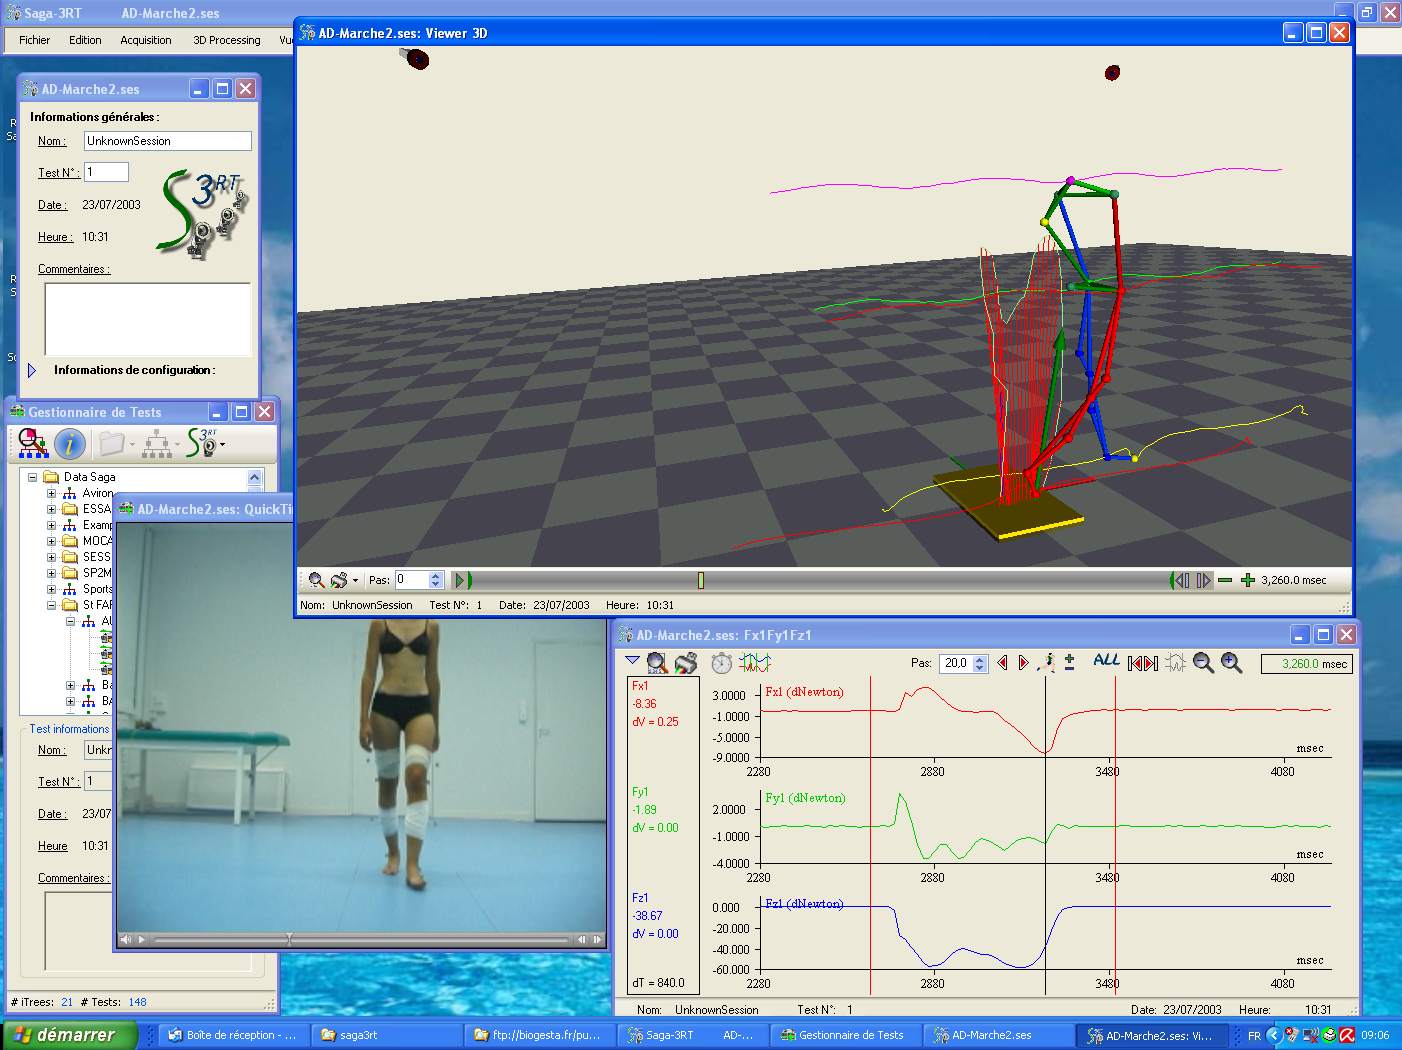
Task: Click the walking figure icon in graph toolbar
Action: coord(1047,662)
